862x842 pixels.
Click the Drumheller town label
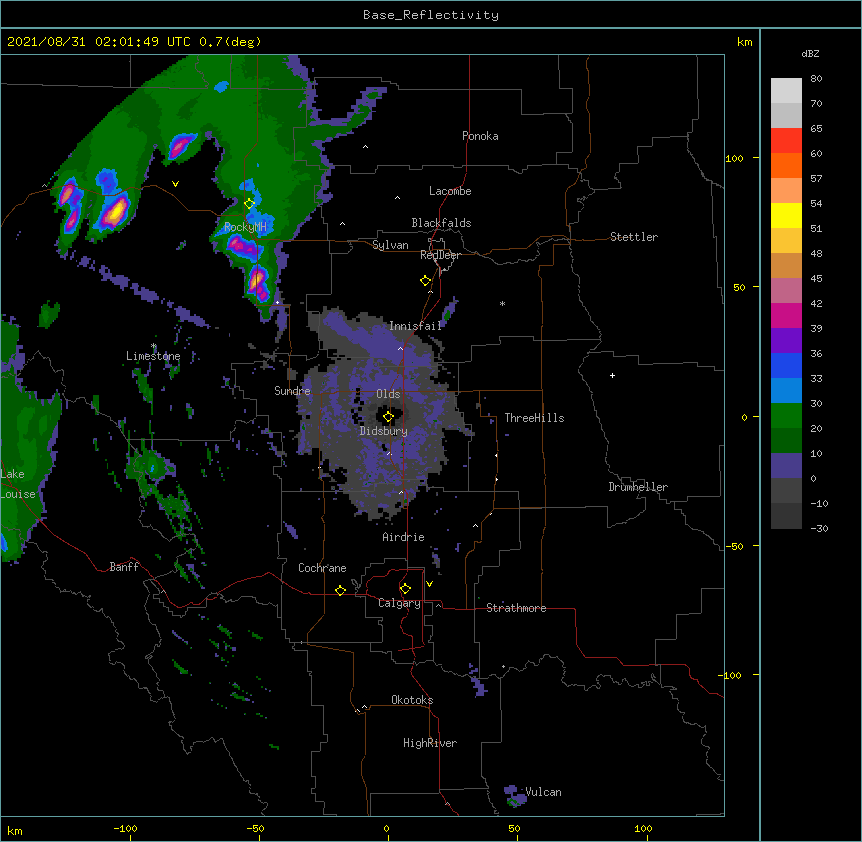638,487
